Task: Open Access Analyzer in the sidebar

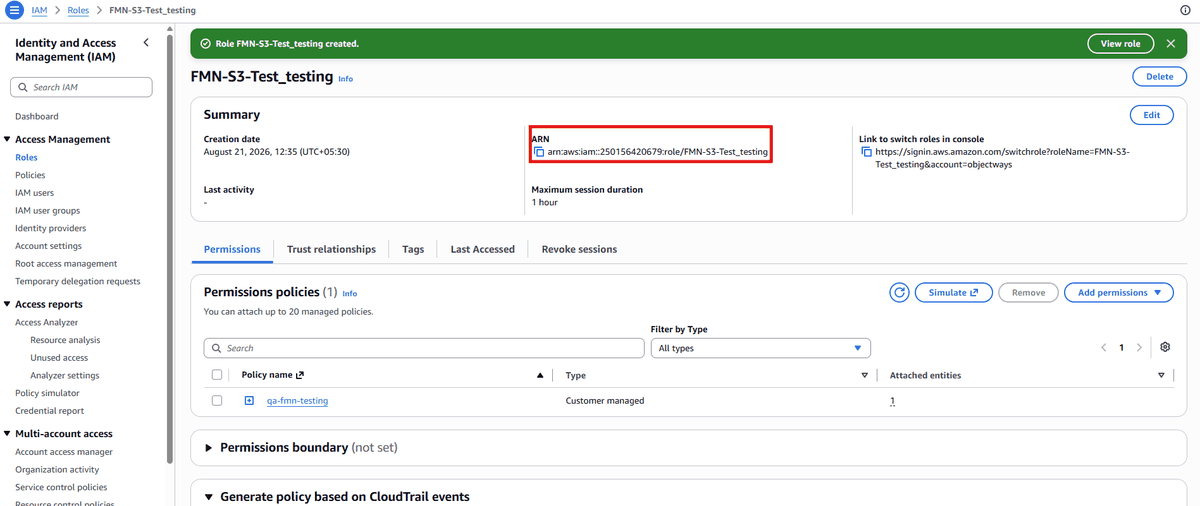Action: 46,322
